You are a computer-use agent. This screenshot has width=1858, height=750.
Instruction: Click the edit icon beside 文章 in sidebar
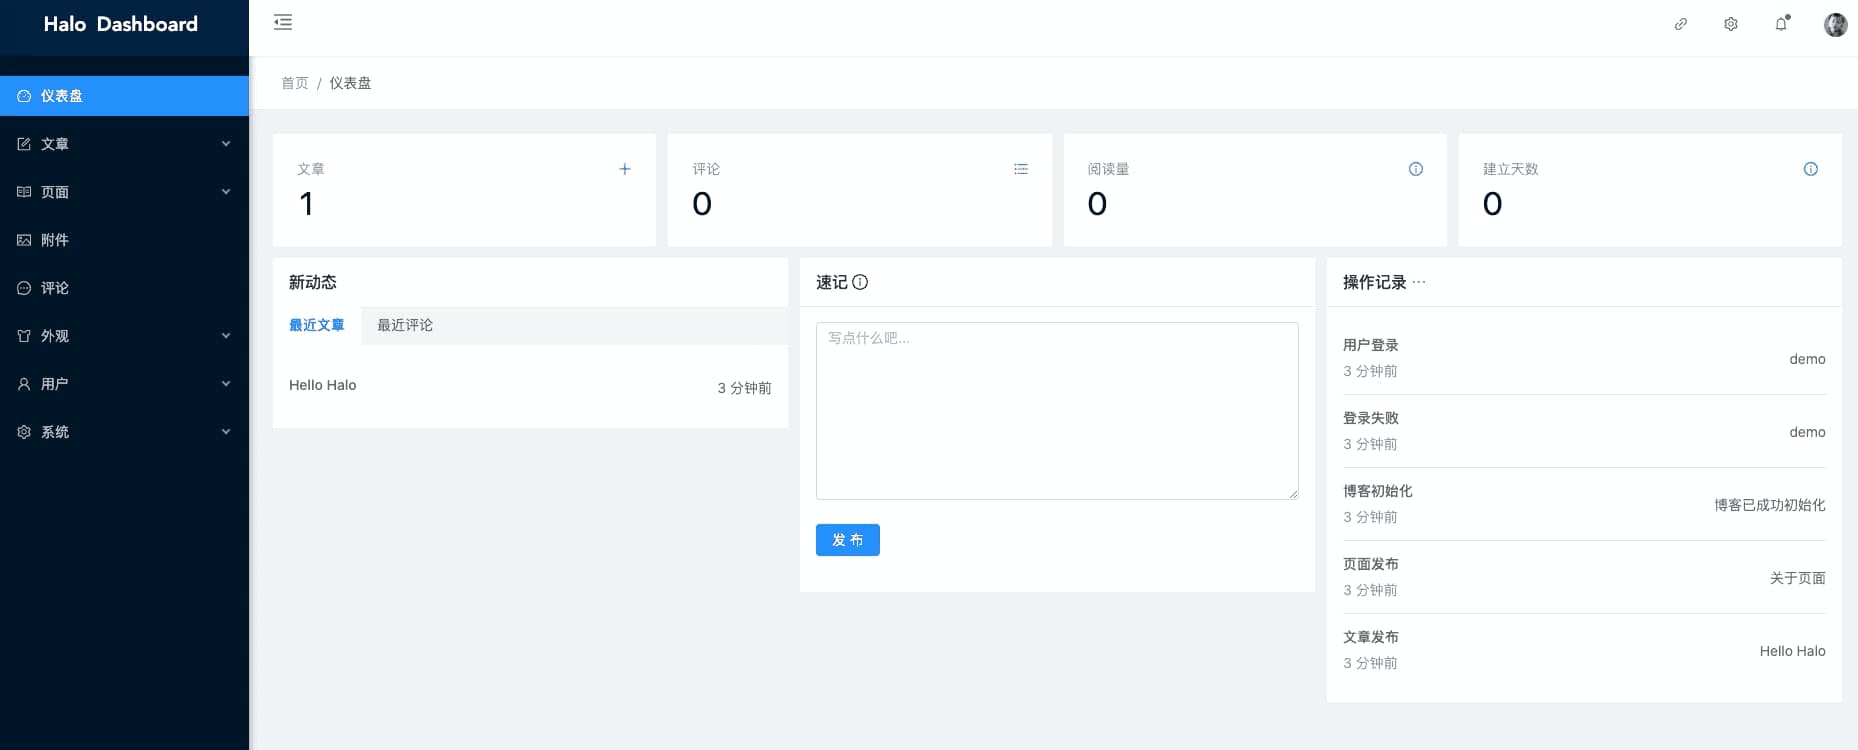24,144
